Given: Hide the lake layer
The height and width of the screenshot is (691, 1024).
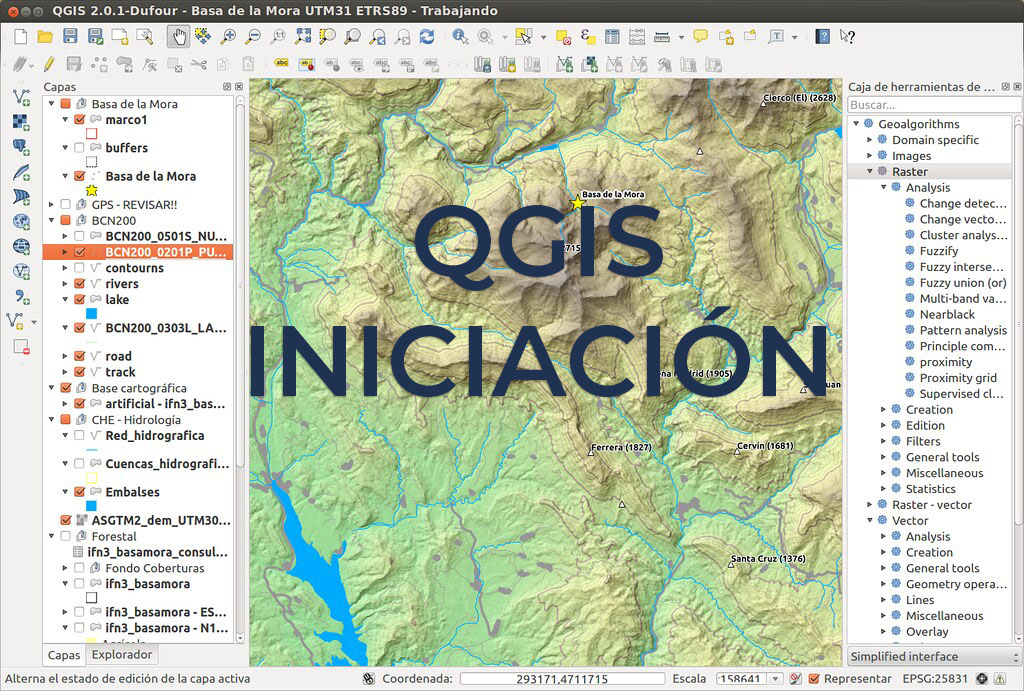Looking at the screenshot, I should pos(80,299).
